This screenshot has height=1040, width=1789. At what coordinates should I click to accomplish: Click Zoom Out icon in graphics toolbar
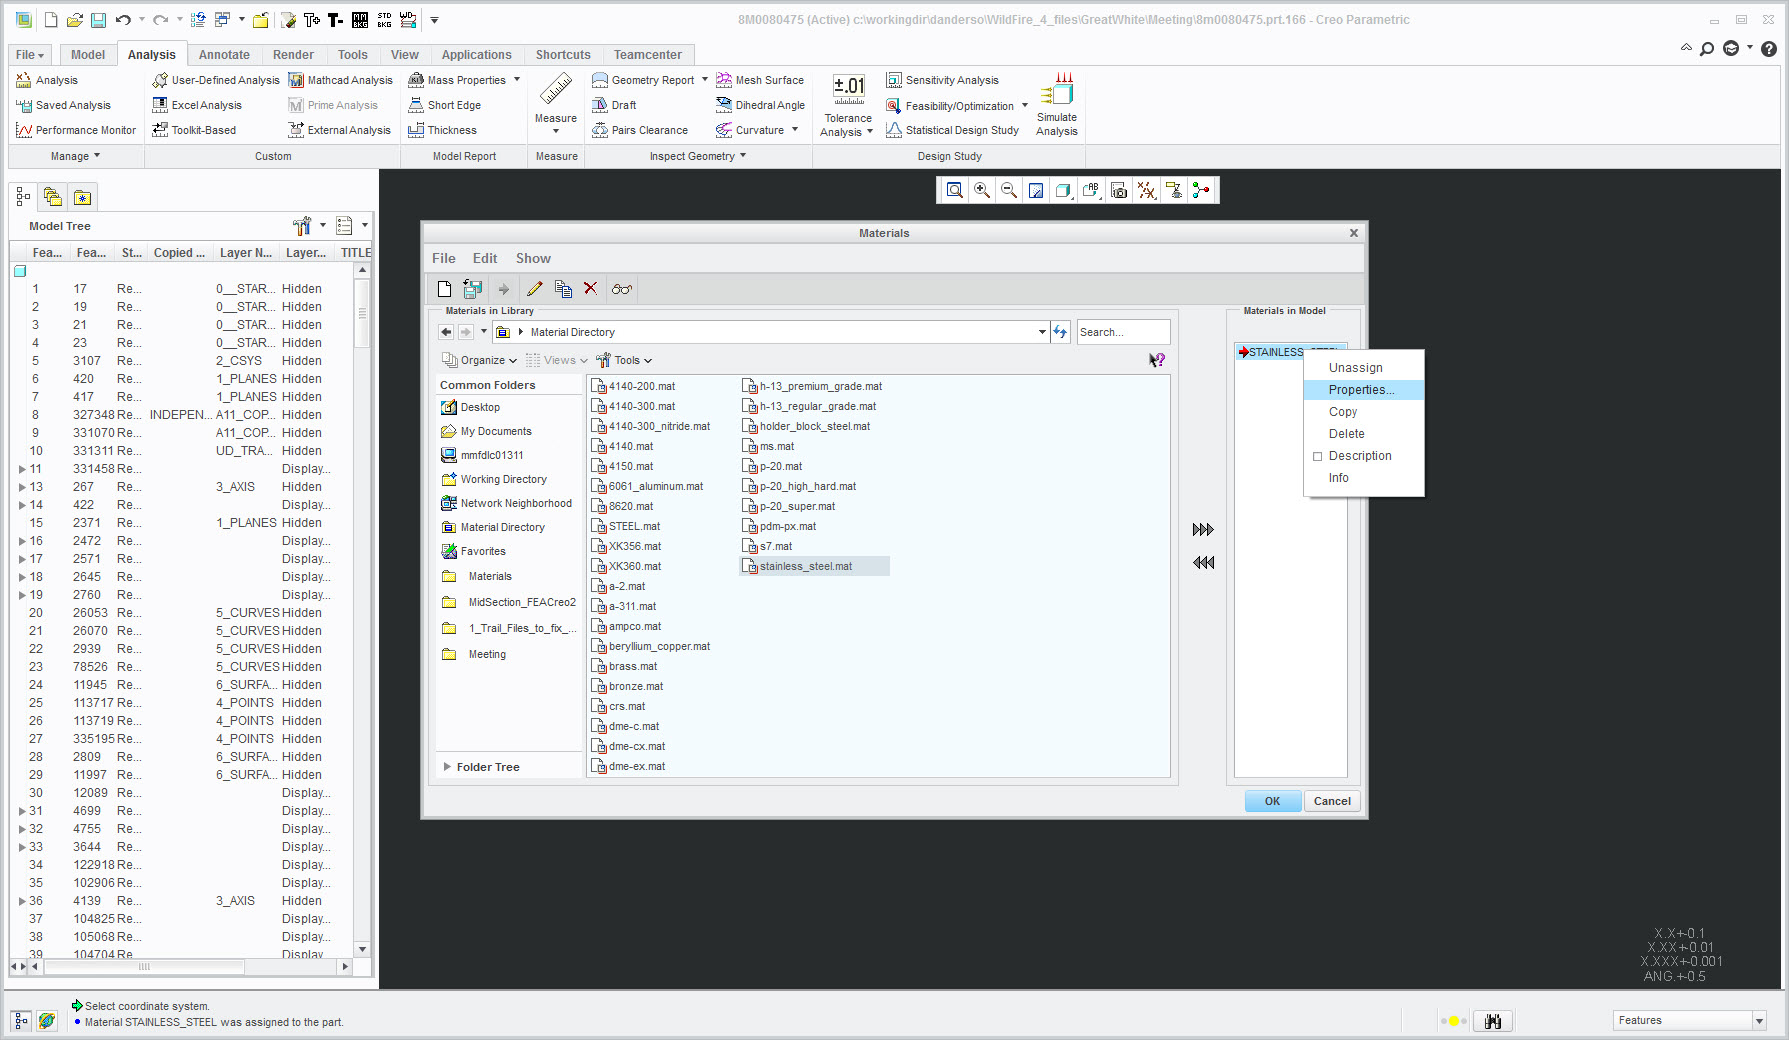[1009, 190]
